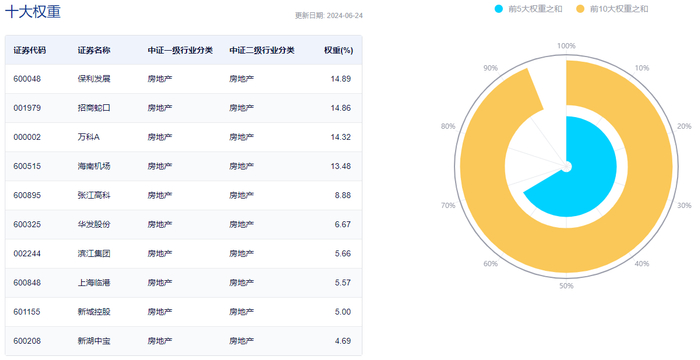
Task: Click weight value 14.86
Action: coord(341,108)
